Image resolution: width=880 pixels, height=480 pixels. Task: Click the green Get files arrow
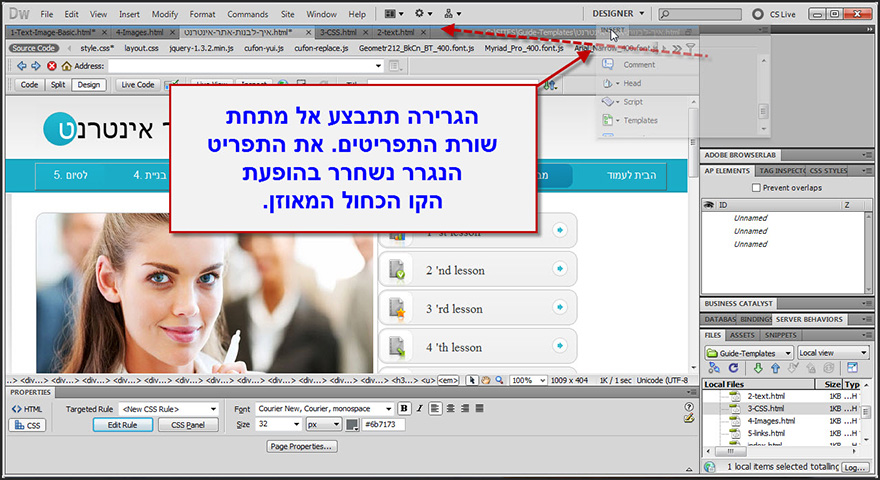coord(758,368)
